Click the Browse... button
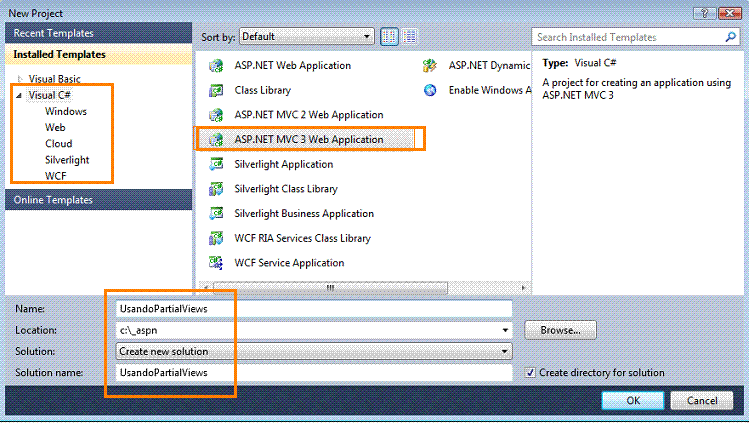 [560, 330]
